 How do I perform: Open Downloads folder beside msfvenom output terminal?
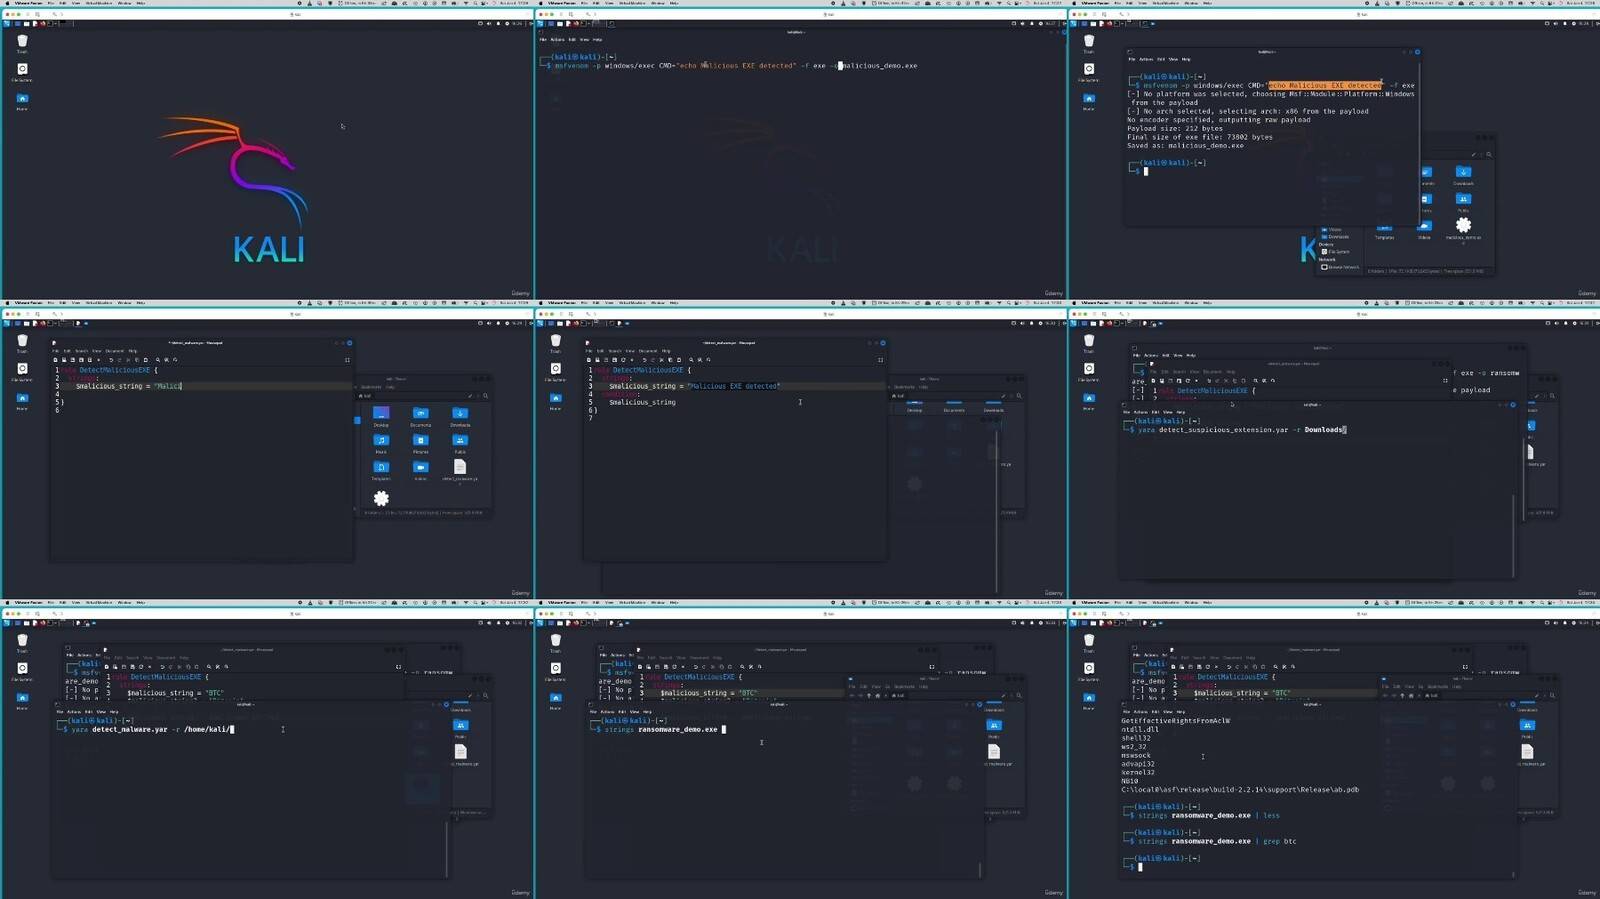[1463, 175]
